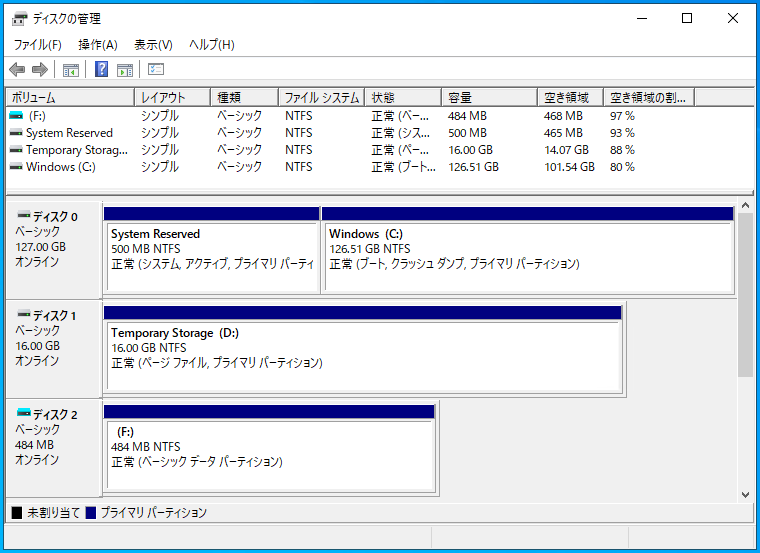
Task: Click the 101.54 GB free space cell
Action: click(570, 167)
